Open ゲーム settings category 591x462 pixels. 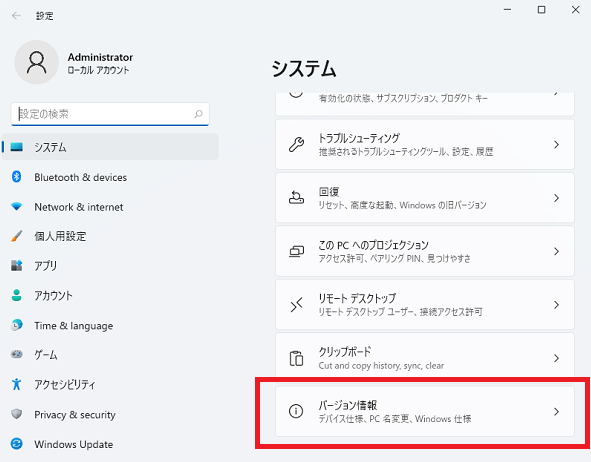click(x=110, y=355)
